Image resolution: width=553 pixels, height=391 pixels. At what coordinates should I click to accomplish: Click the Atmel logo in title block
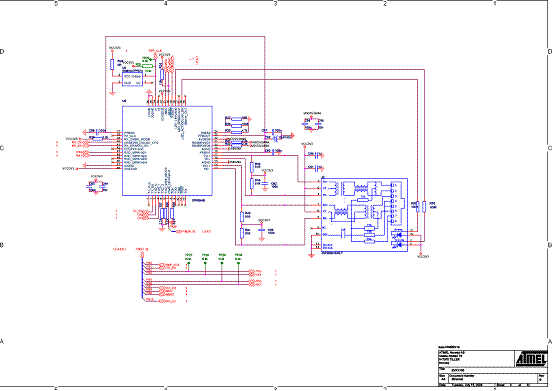531,359
